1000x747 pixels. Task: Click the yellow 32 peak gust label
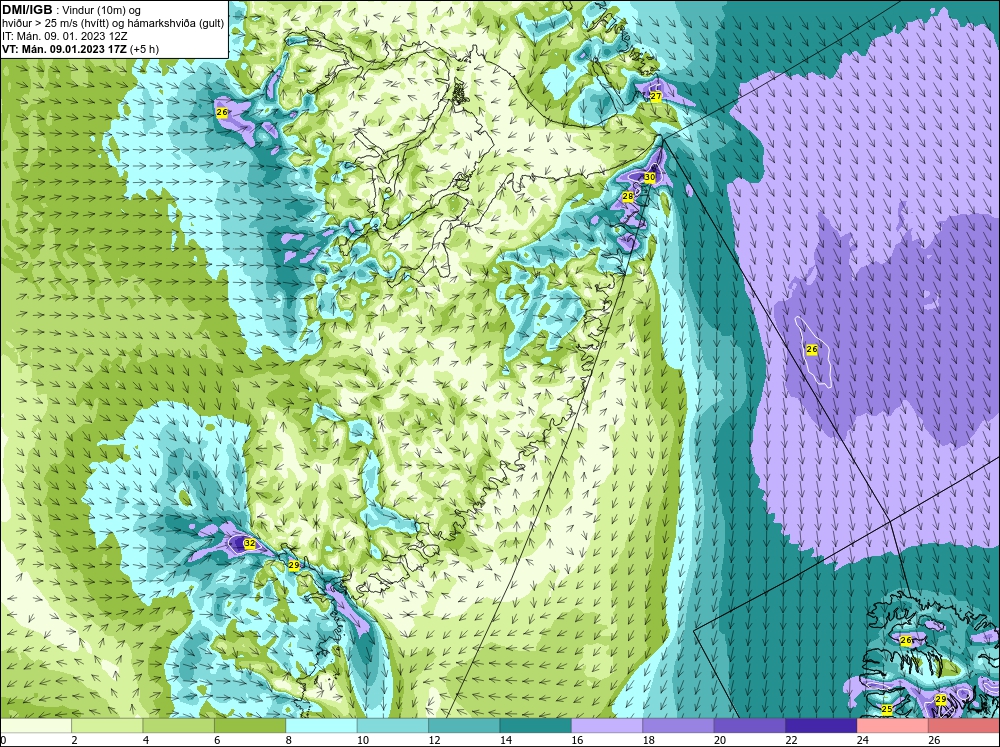point(250,544)
